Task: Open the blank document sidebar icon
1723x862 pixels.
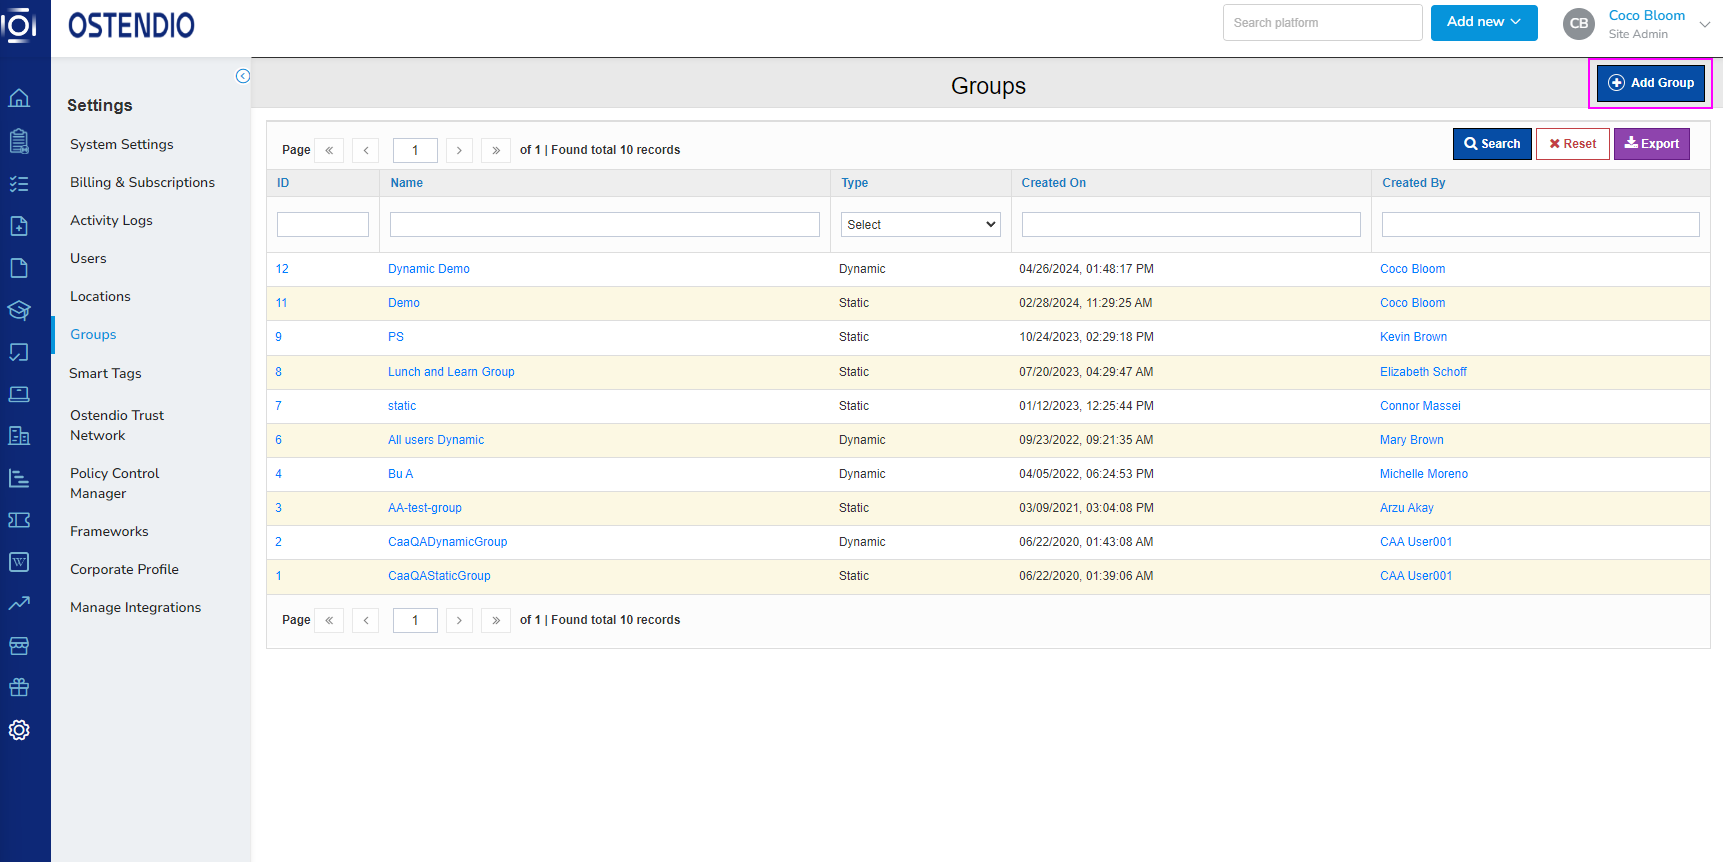Action: (x=19, y=268)
